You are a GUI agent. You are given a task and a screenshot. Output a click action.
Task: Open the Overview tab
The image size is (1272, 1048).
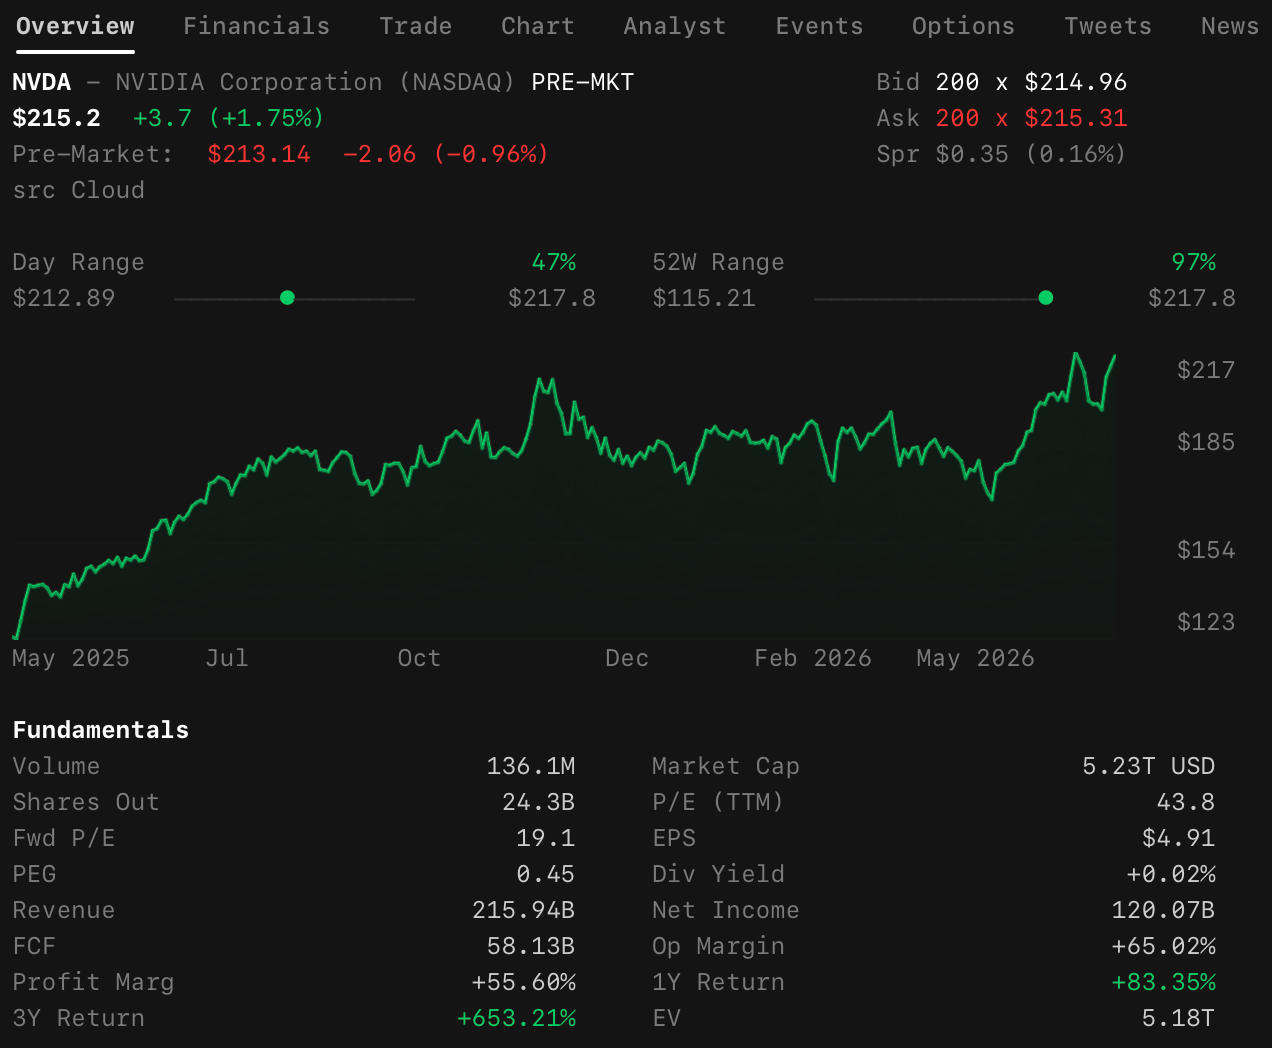pos(75,26)
